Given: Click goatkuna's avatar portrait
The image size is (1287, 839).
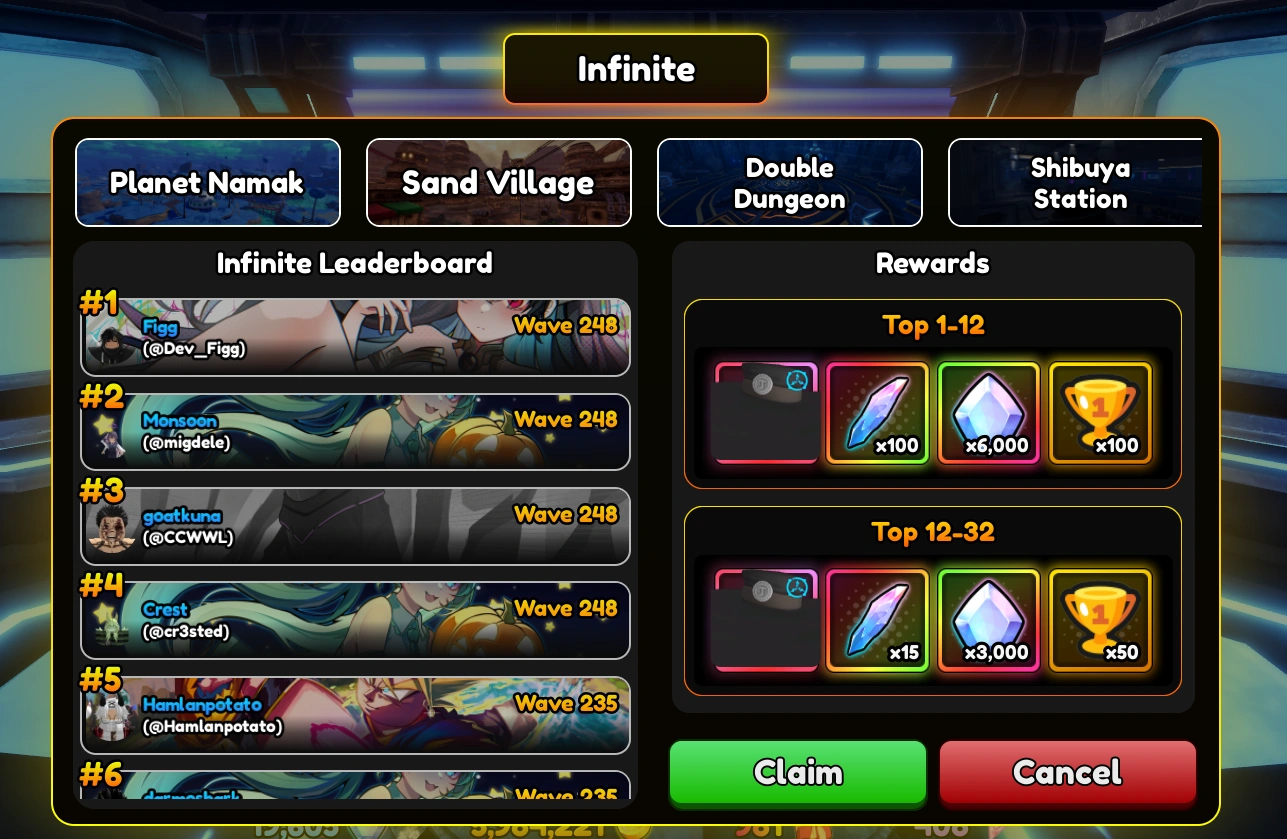Looking at the screenshot, I should (x=110, y=529).
